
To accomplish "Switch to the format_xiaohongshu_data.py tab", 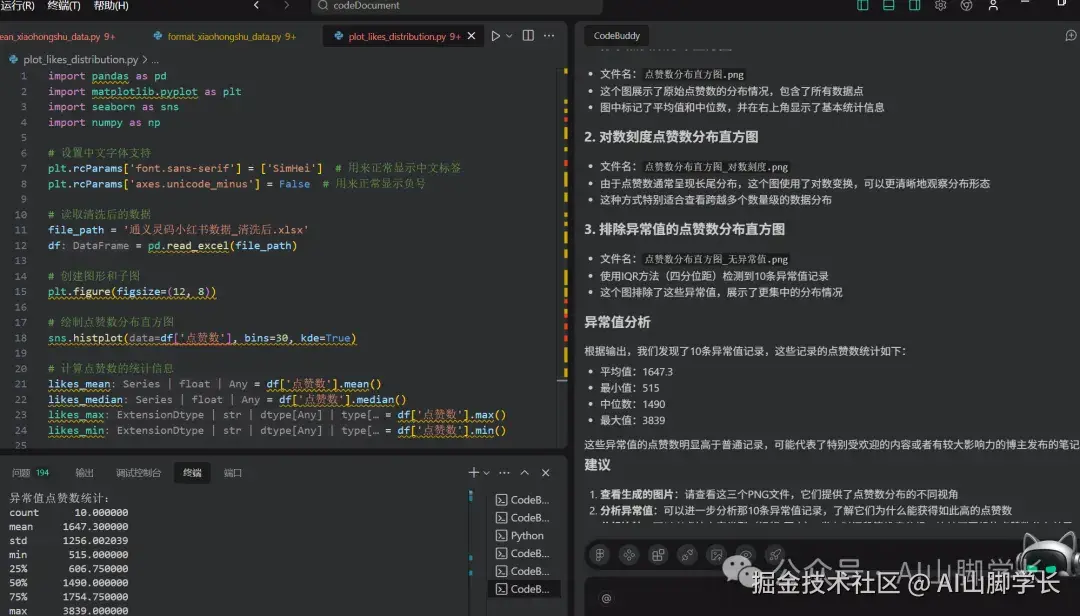I will (222, 35).
